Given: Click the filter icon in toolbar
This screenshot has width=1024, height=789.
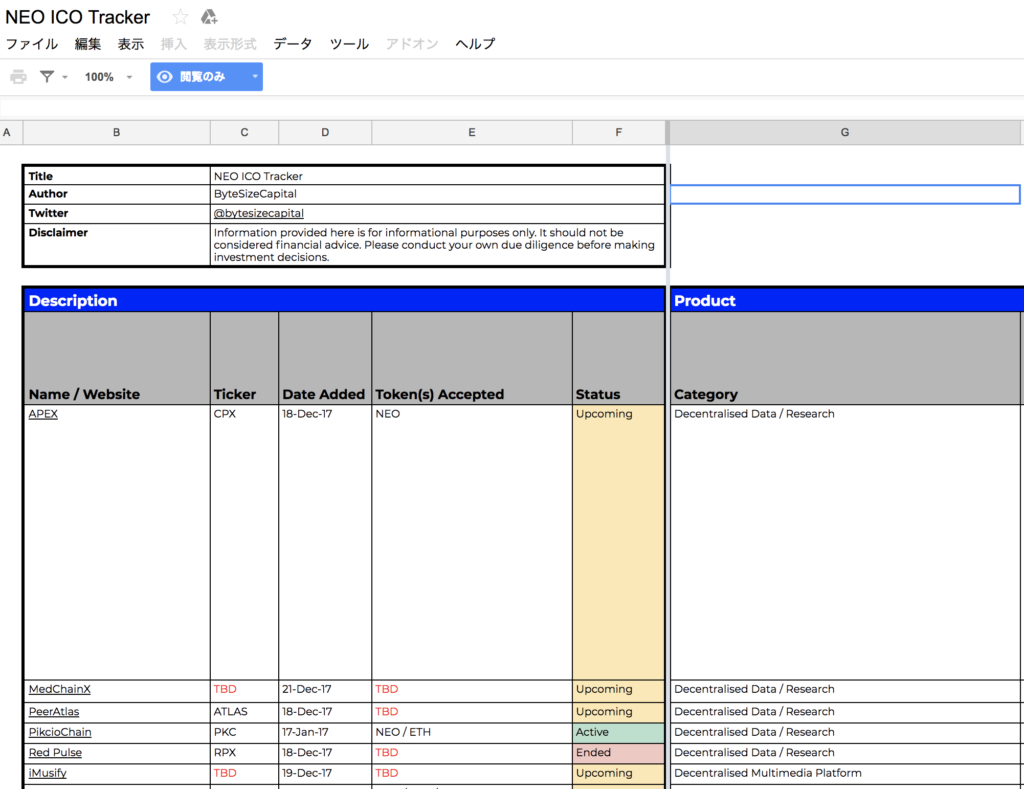Looking at the screenshot, I should [x=47, y=77].
